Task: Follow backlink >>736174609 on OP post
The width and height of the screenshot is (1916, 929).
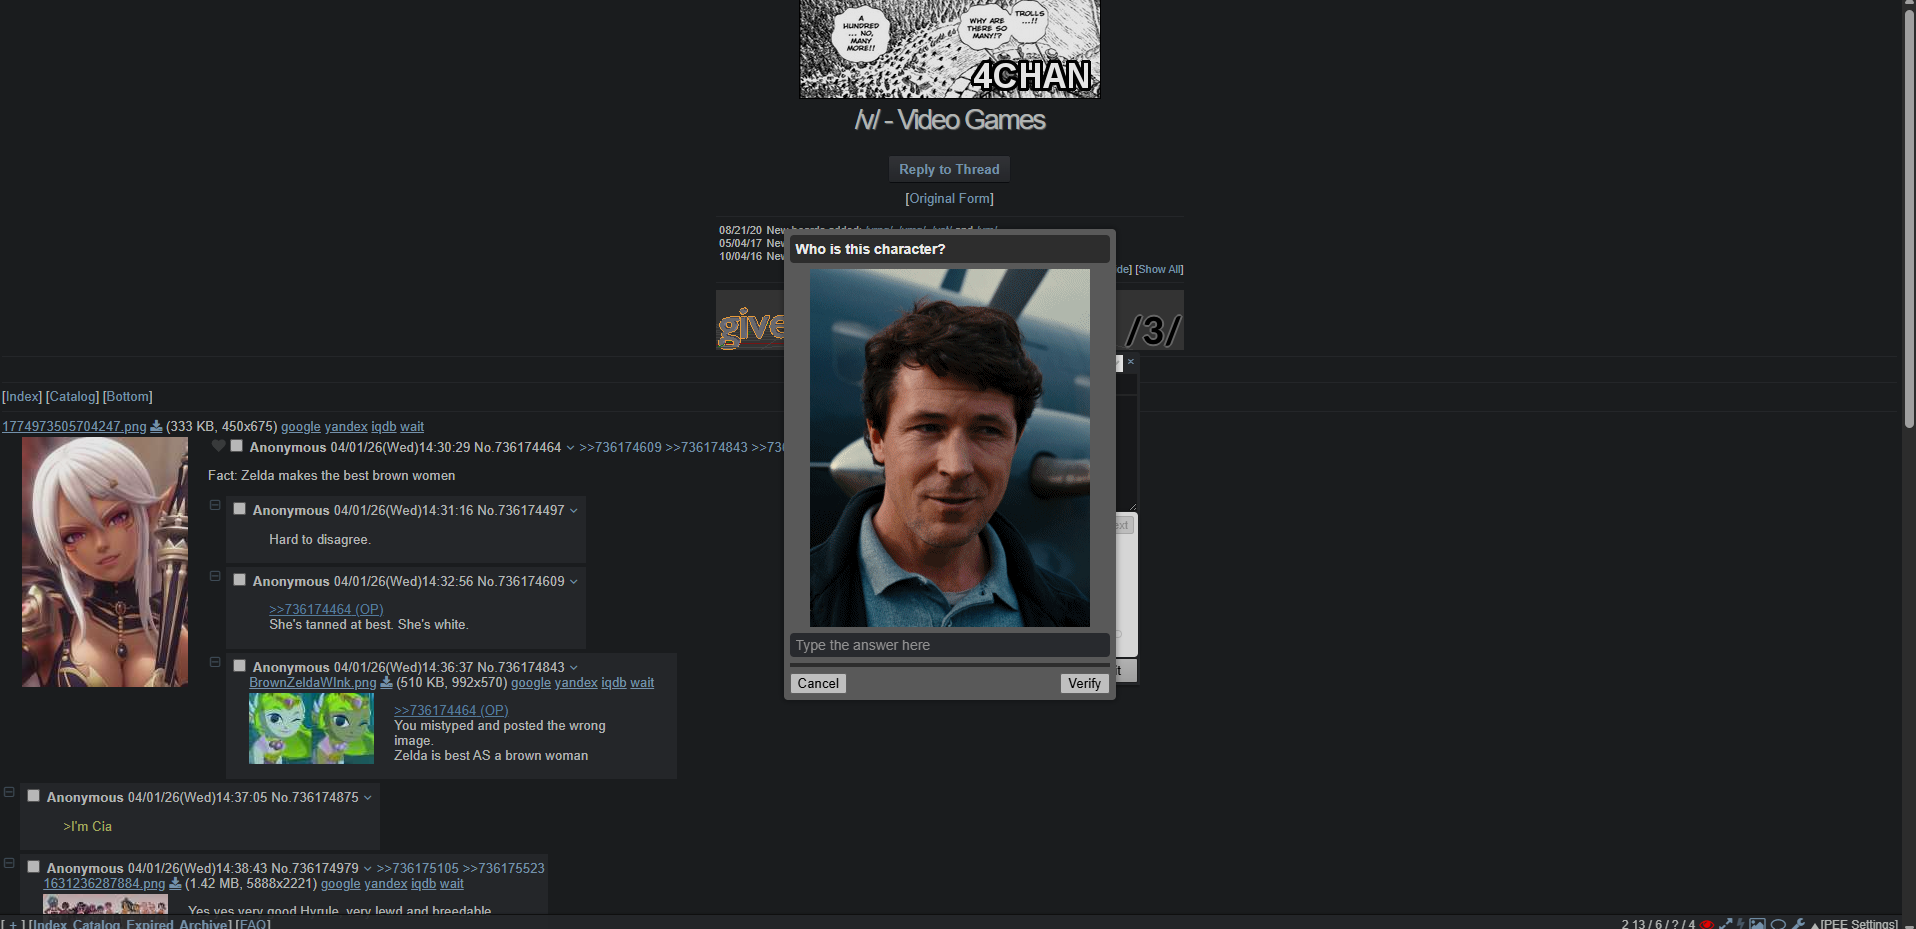Action: (620, 448)
